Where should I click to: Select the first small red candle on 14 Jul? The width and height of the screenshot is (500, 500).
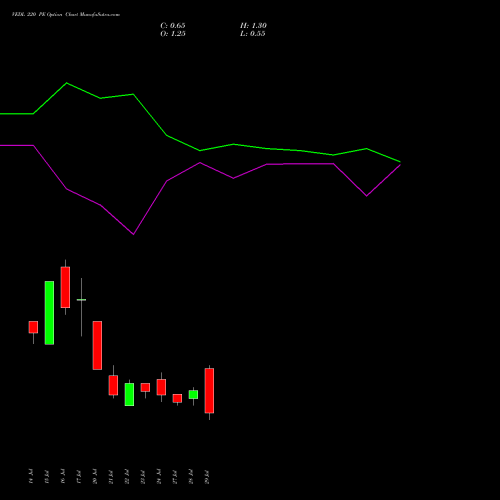(33, 327)
